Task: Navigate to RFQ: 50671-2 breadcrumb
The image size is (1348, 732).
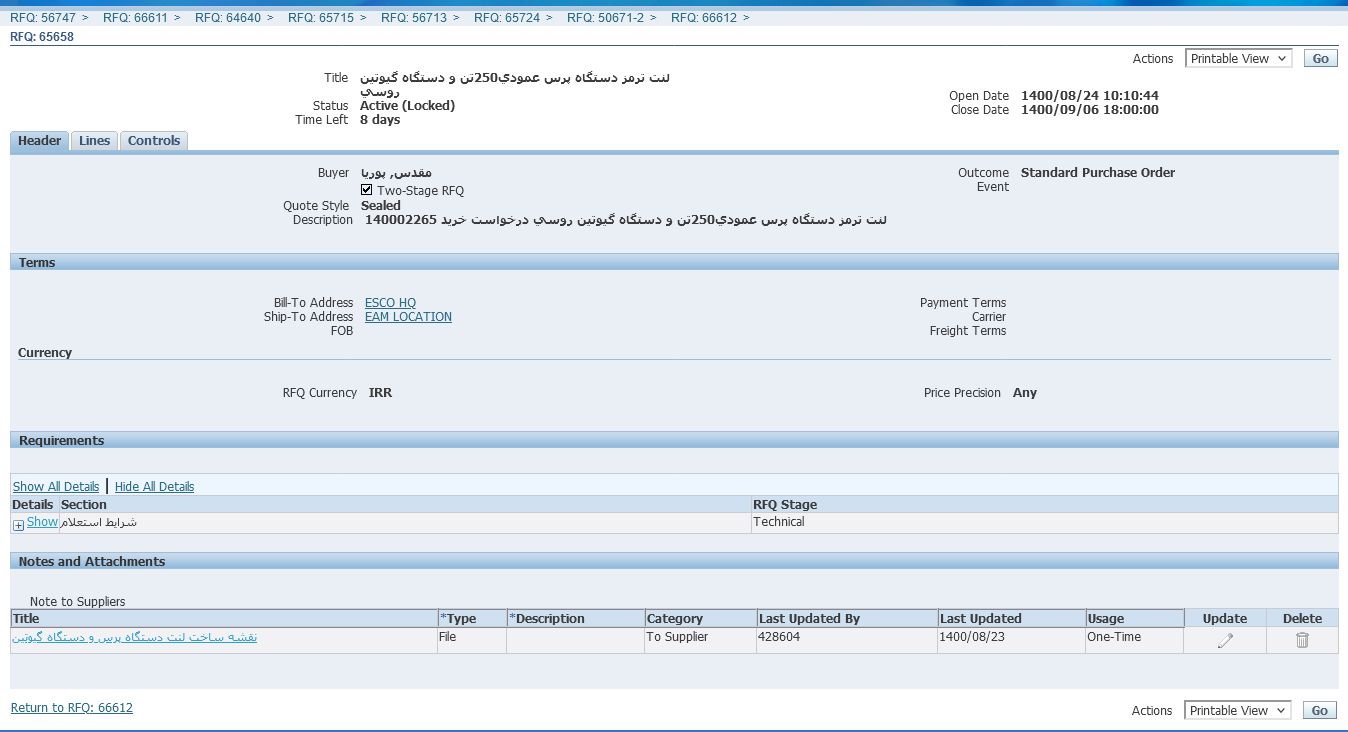Action: pos(605,18)
